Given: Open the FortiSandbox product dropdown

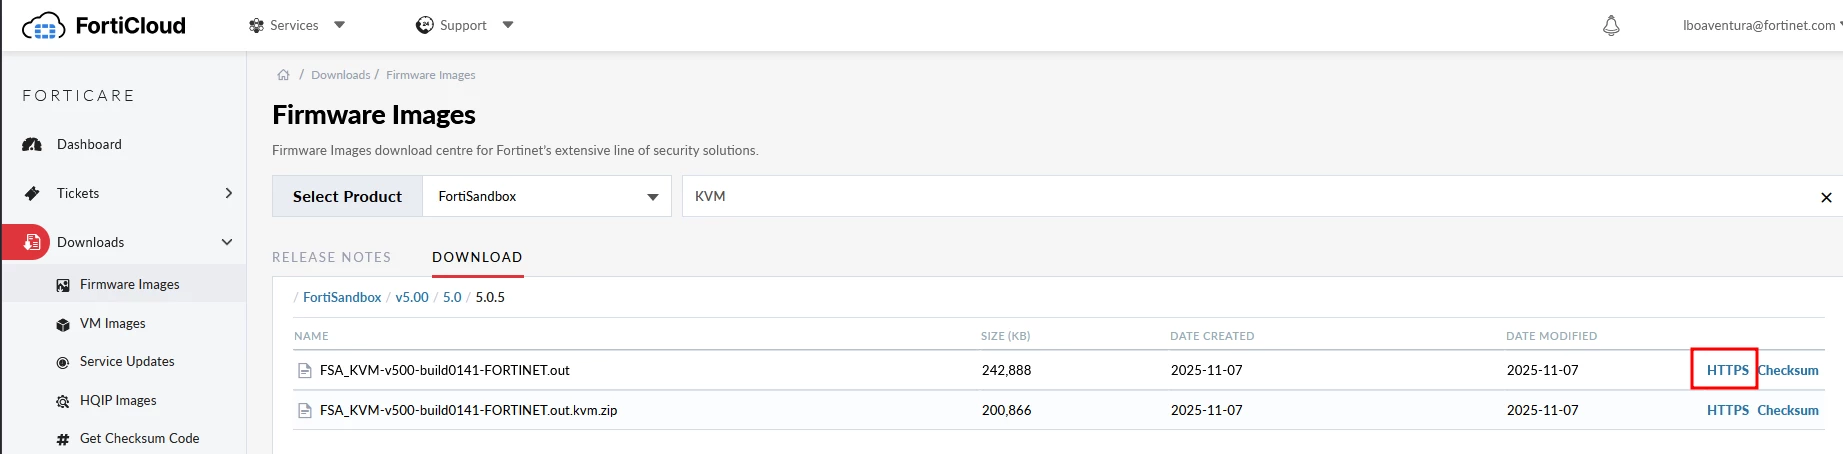Looking at the screenshot, I should point(547,196).
